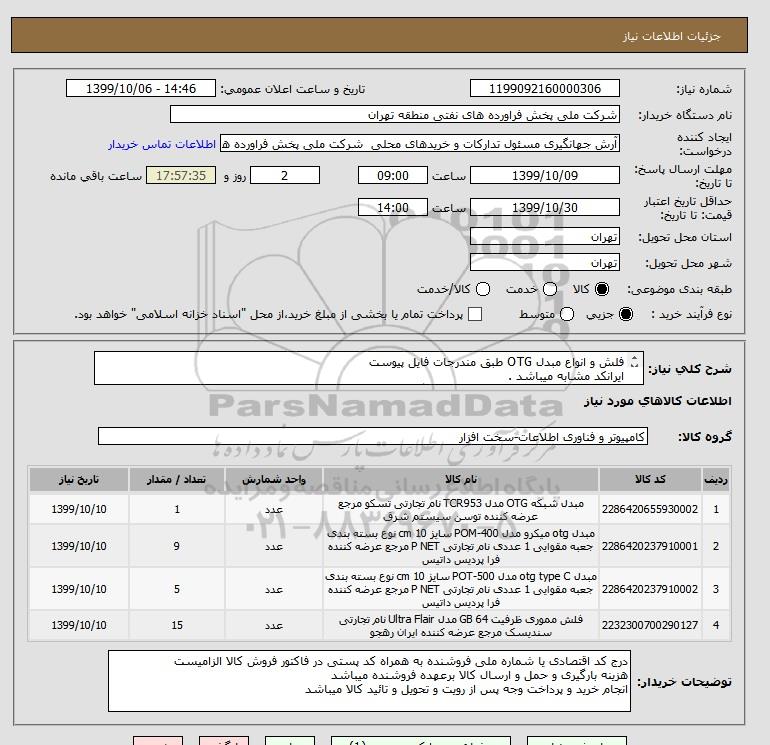Click the POT-500 type C adapter name

click(x=461, y=589)
